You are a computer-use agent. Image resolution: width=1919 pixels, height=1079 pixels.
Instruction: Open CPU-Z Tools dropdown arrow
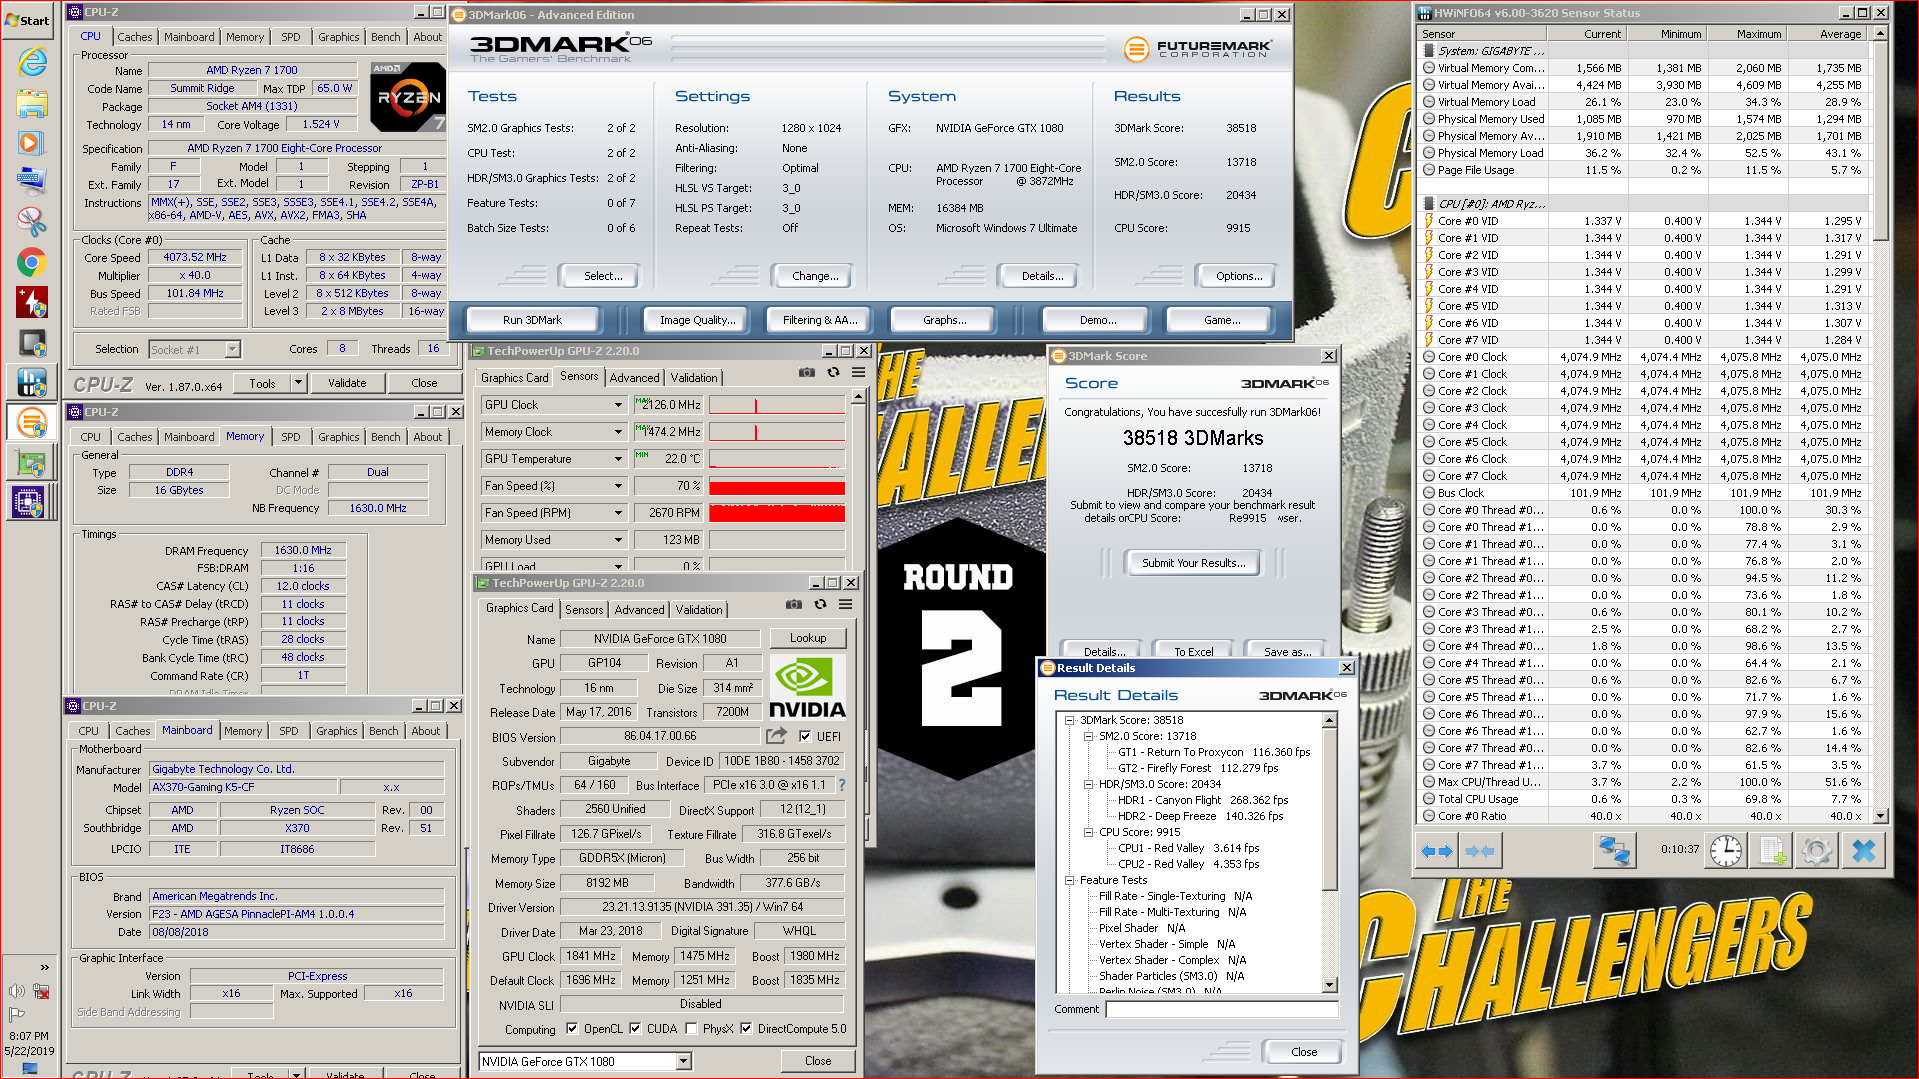coord(298,383)
